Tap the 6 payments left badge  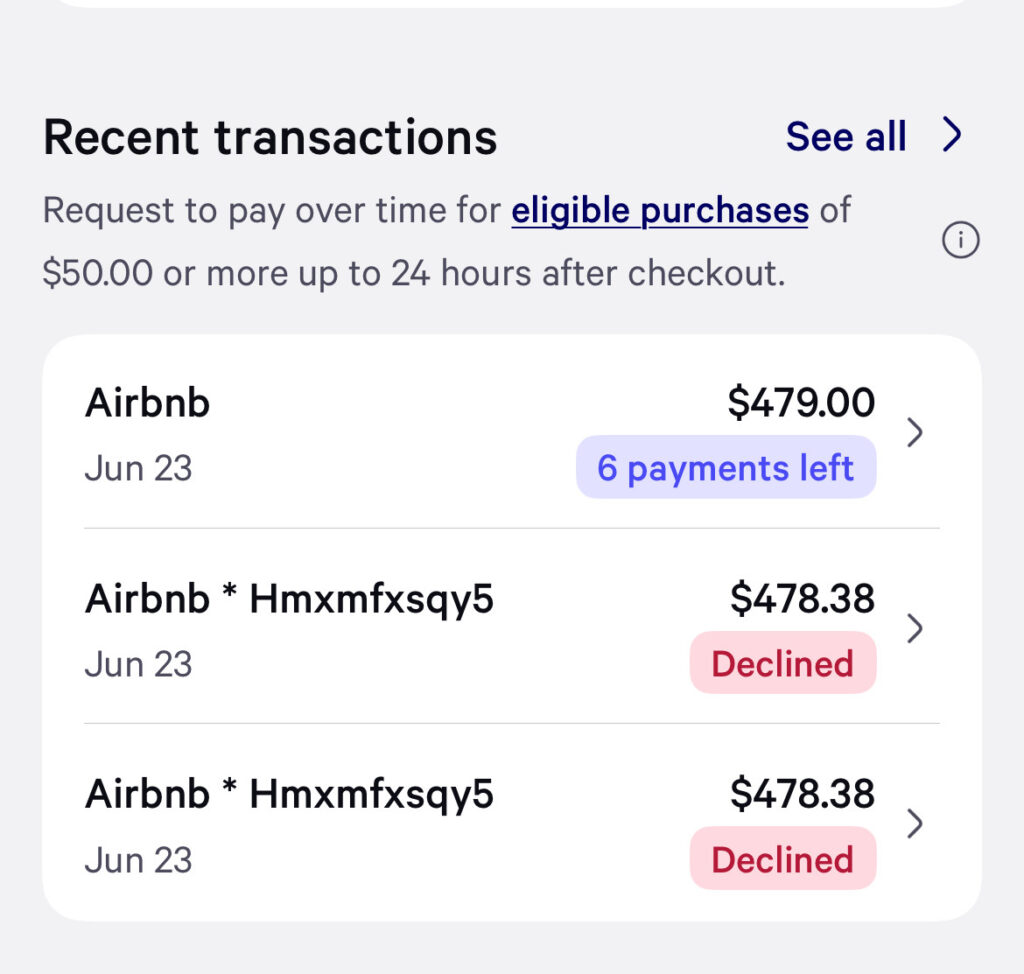(x=725, y=467)
